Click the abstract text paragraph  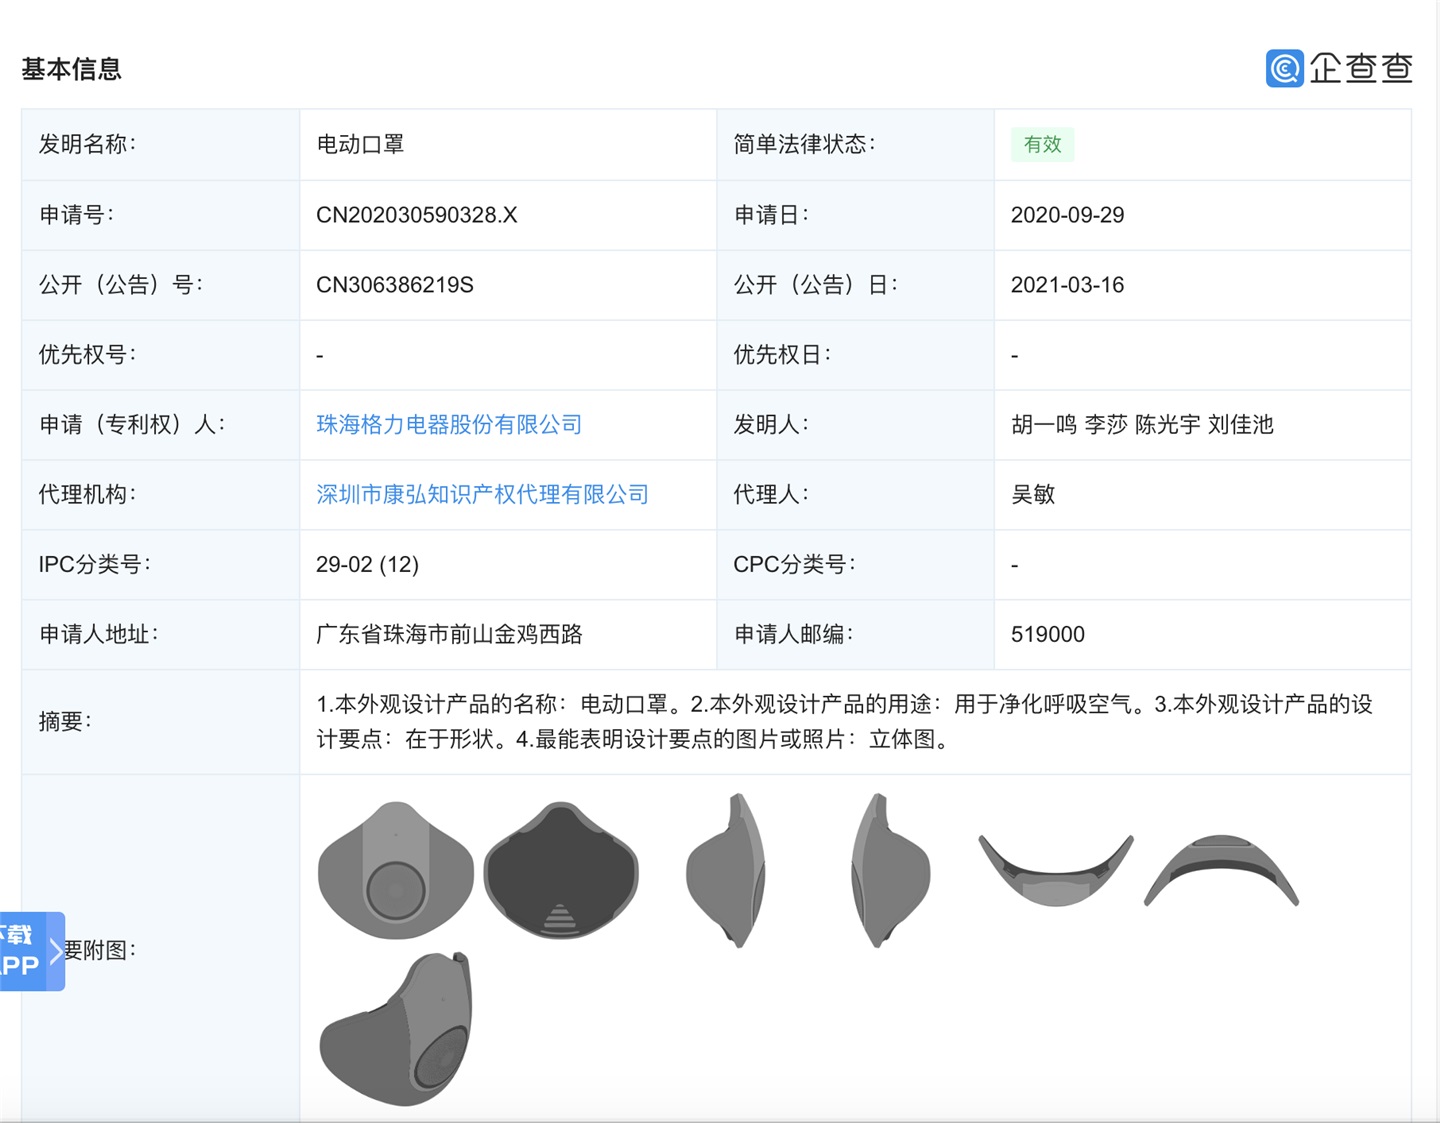coord(844,721)
